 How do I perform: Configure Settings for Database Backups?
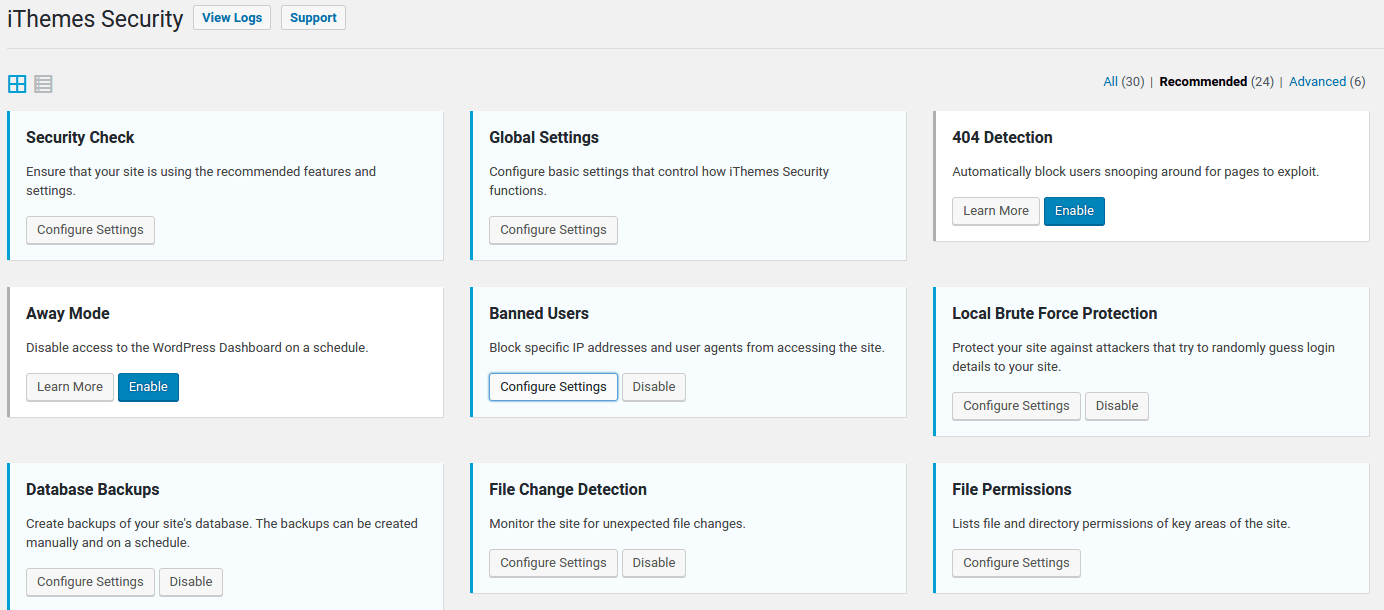click(x=90, y=582)
